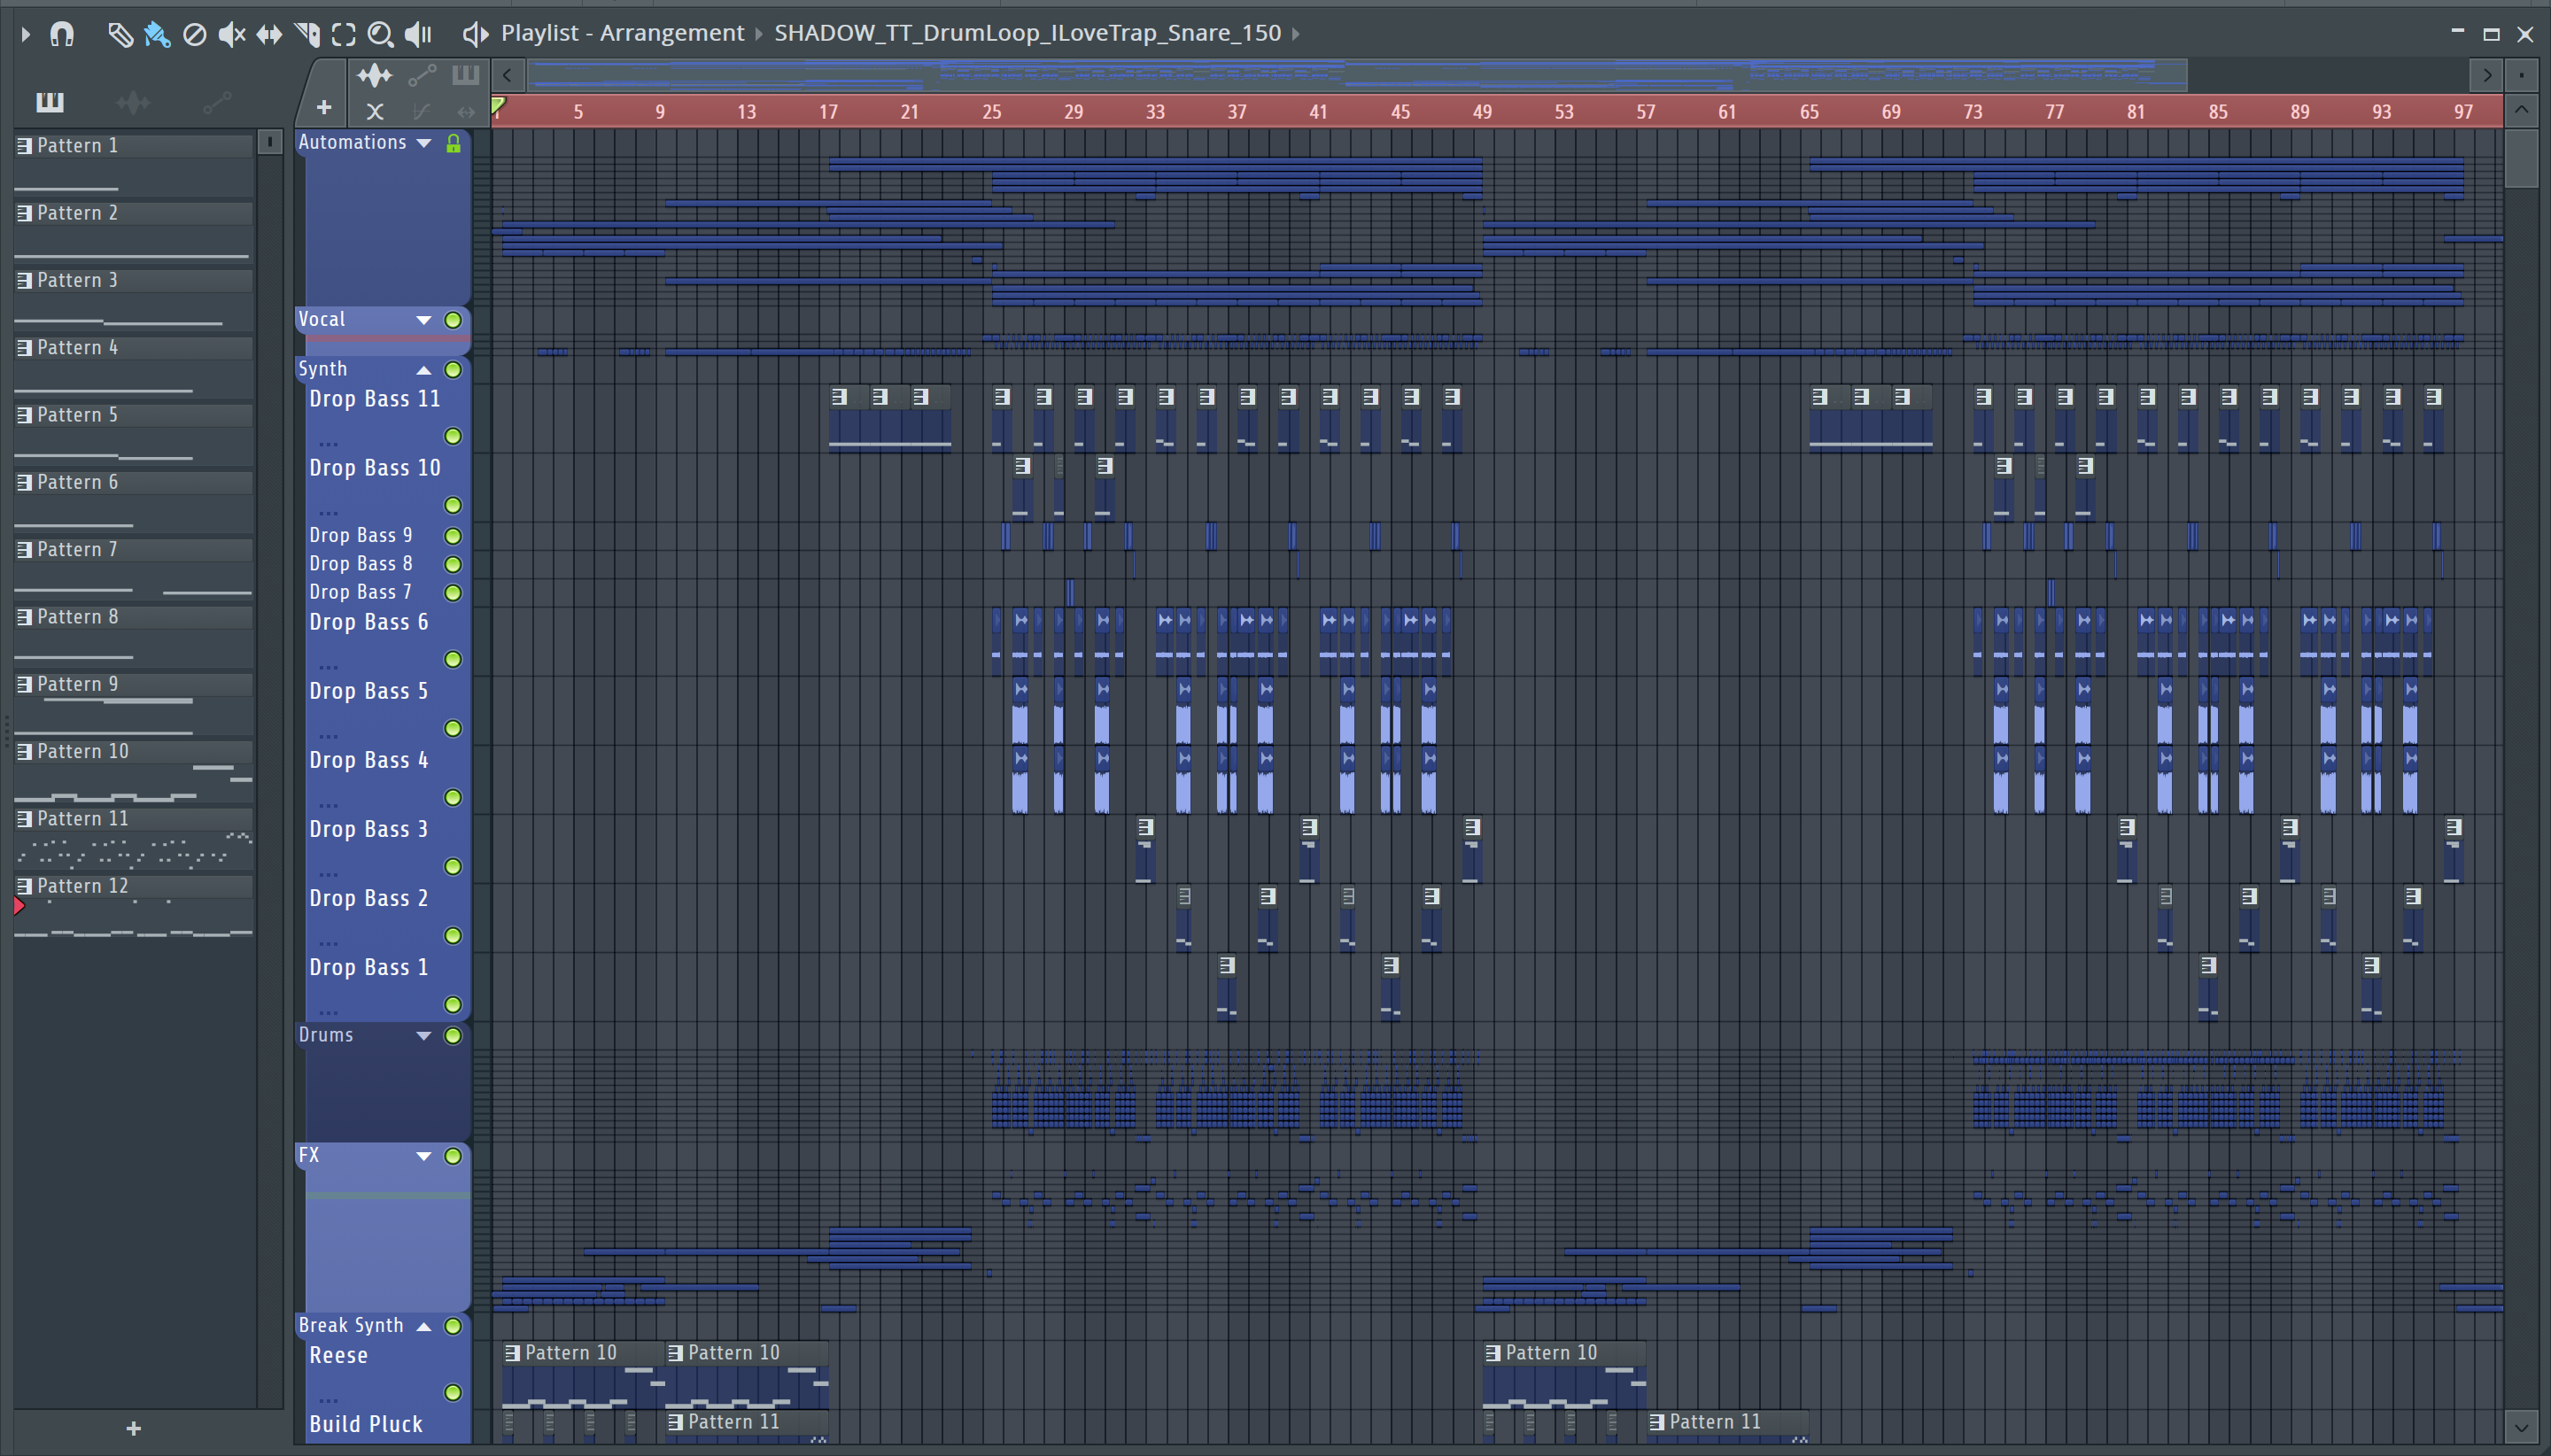Viewport: 2551px width, 1456px height.
Task: Select the first Pattern 10 clip on Reese
Action: (x=583, y=1375)
